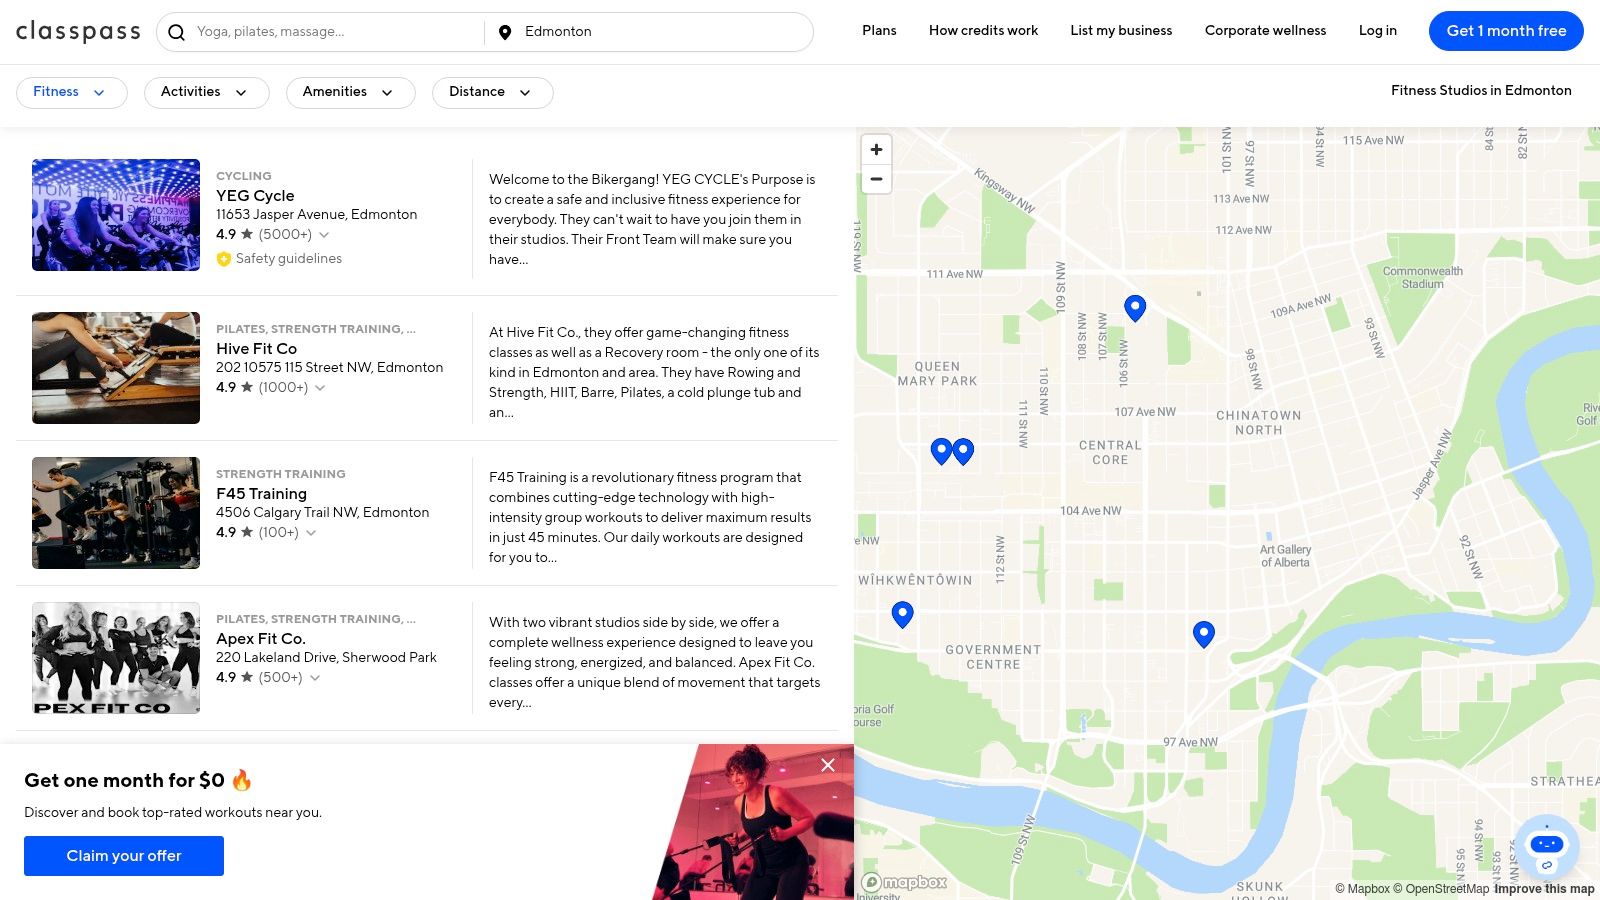
Task: Open the Distance filter dropdown
Action: [493, 92]
